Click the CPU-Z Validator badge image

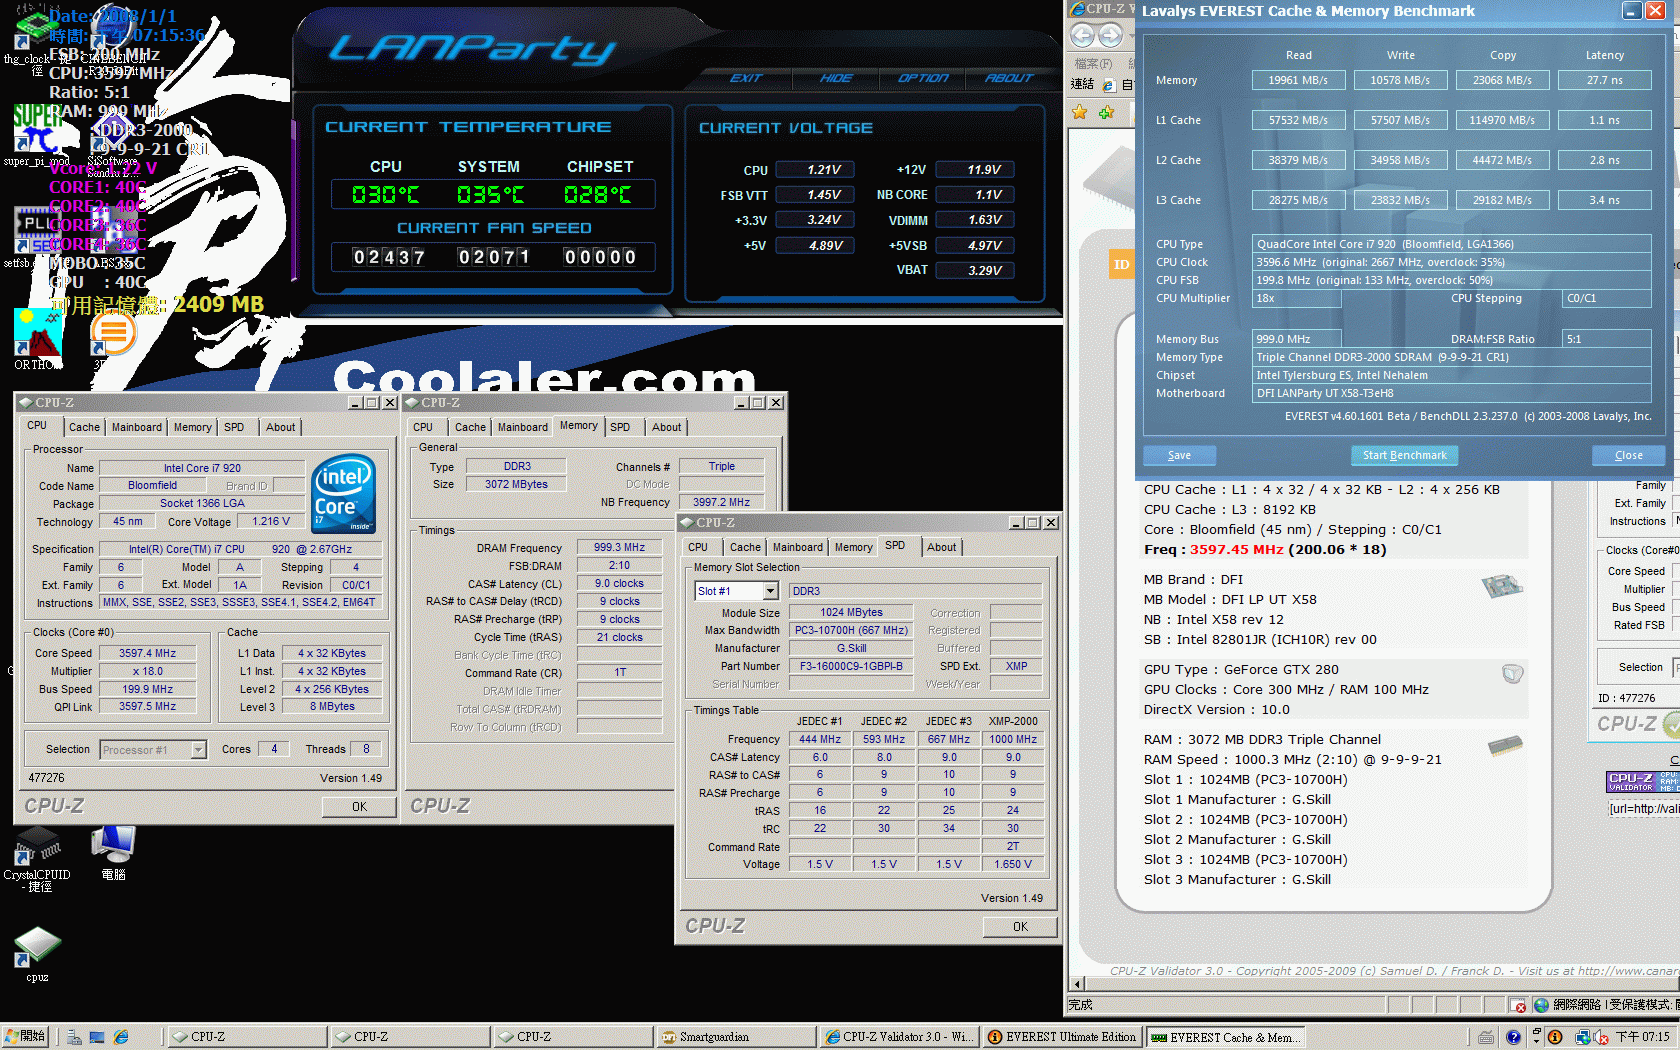[x=1642, y=781]
